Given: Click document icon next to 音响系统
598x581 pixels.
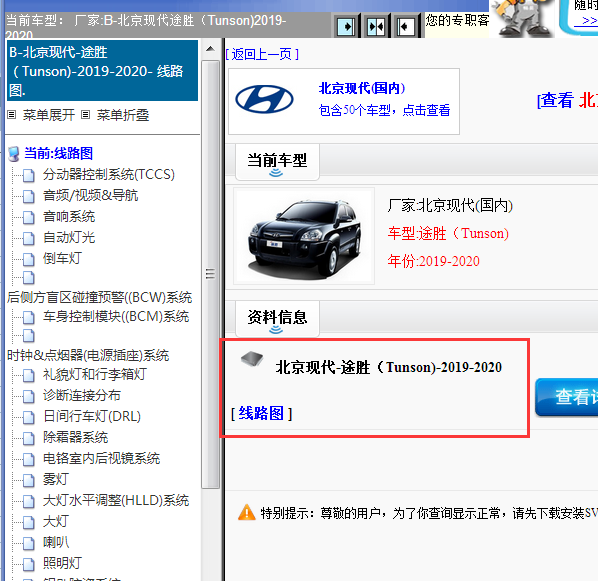Looking at the screenshot, I should pyautogui.click(x=29, y=217).
